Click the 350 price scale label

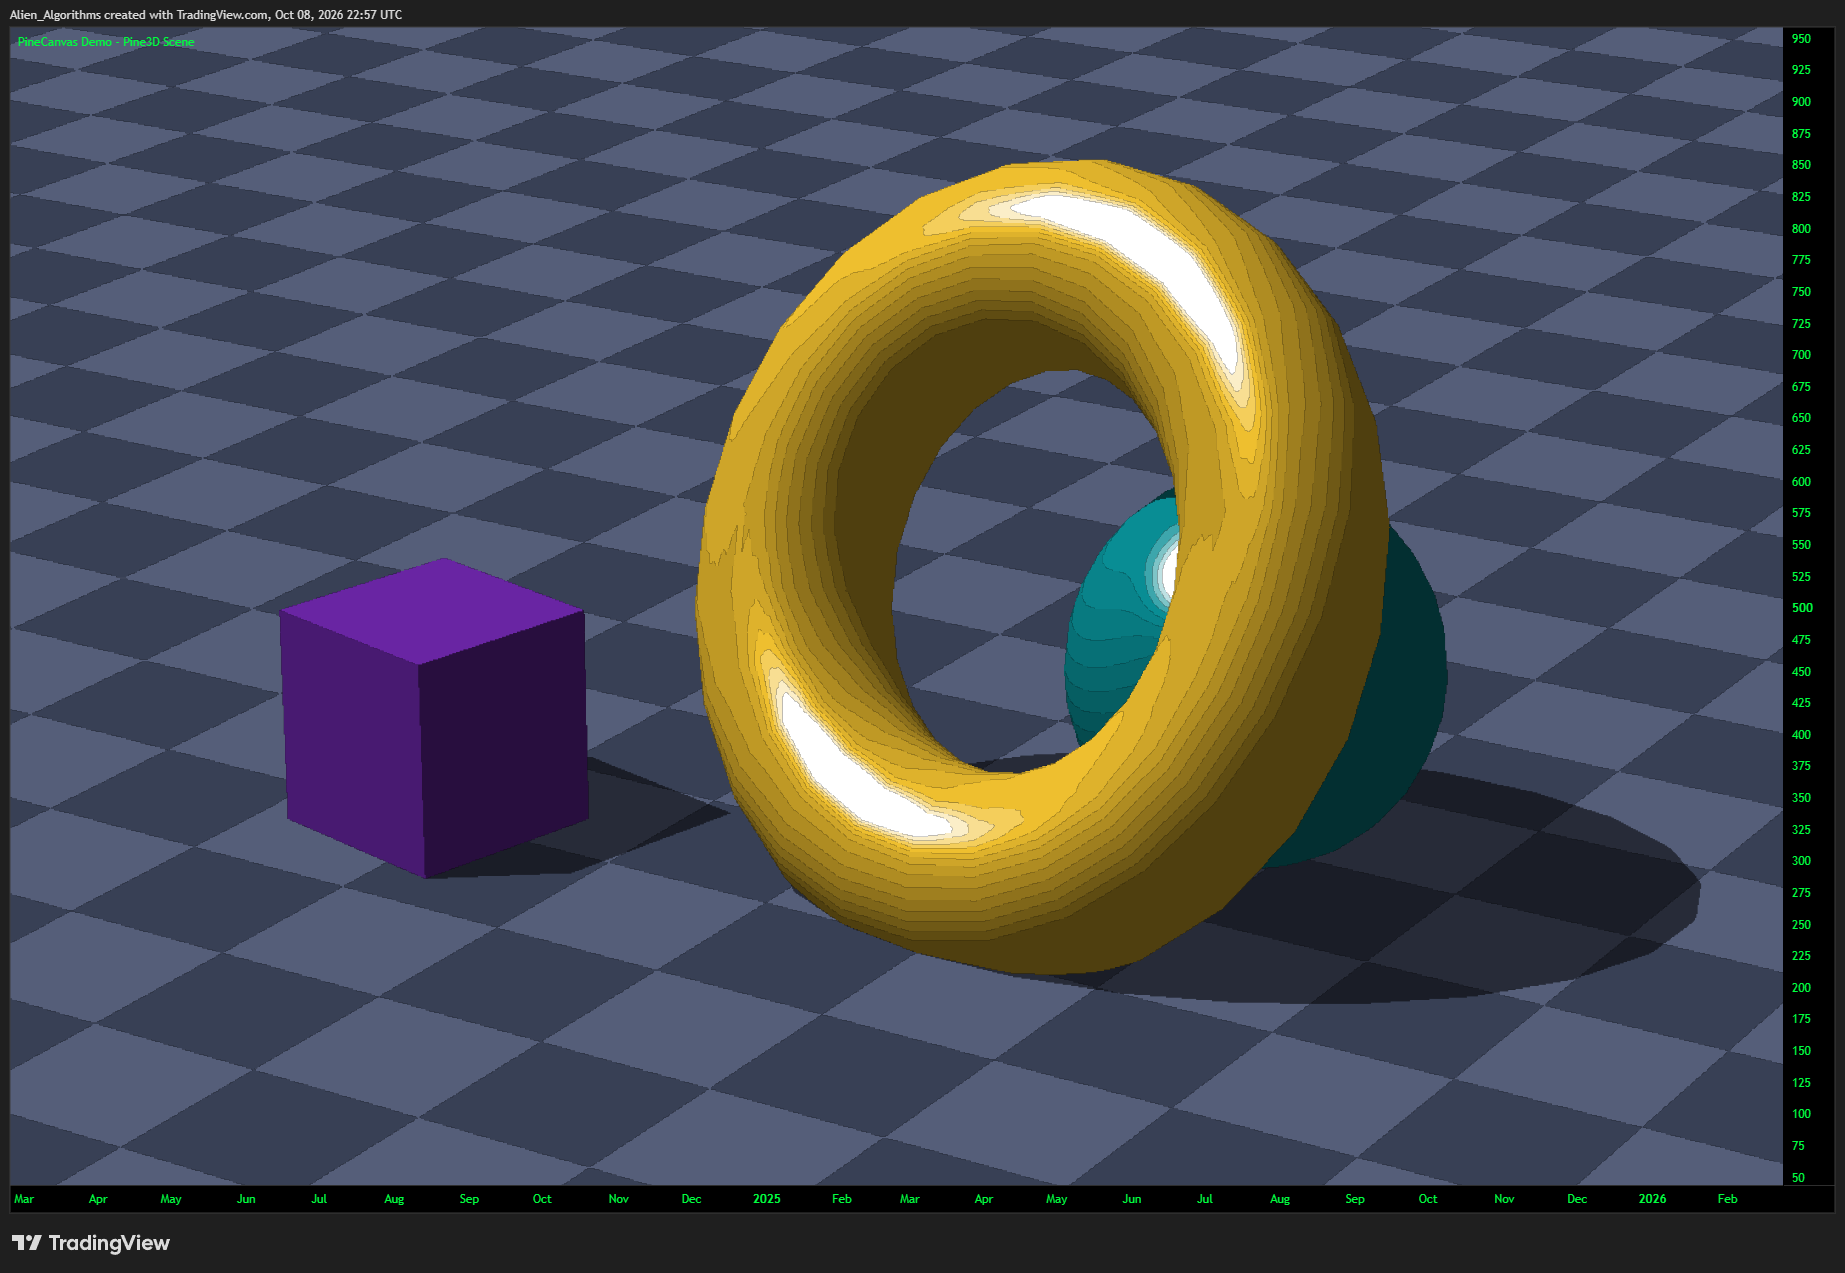coord(1801,798)
